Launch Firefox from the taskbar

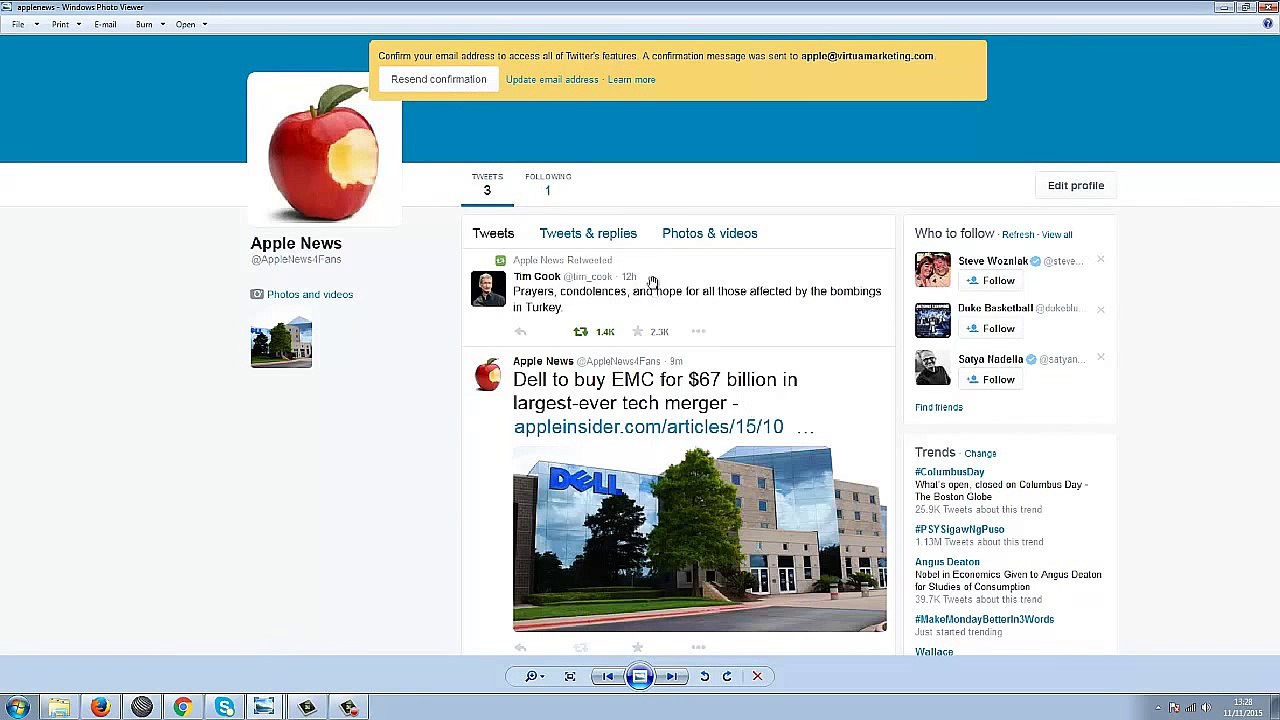100,707
